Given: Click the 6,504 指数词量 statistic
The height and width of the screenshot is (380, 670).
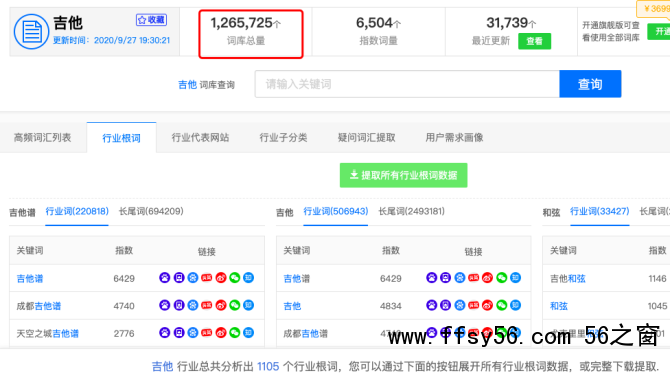Looking at the screenshot, I should [x=378, y=31].
